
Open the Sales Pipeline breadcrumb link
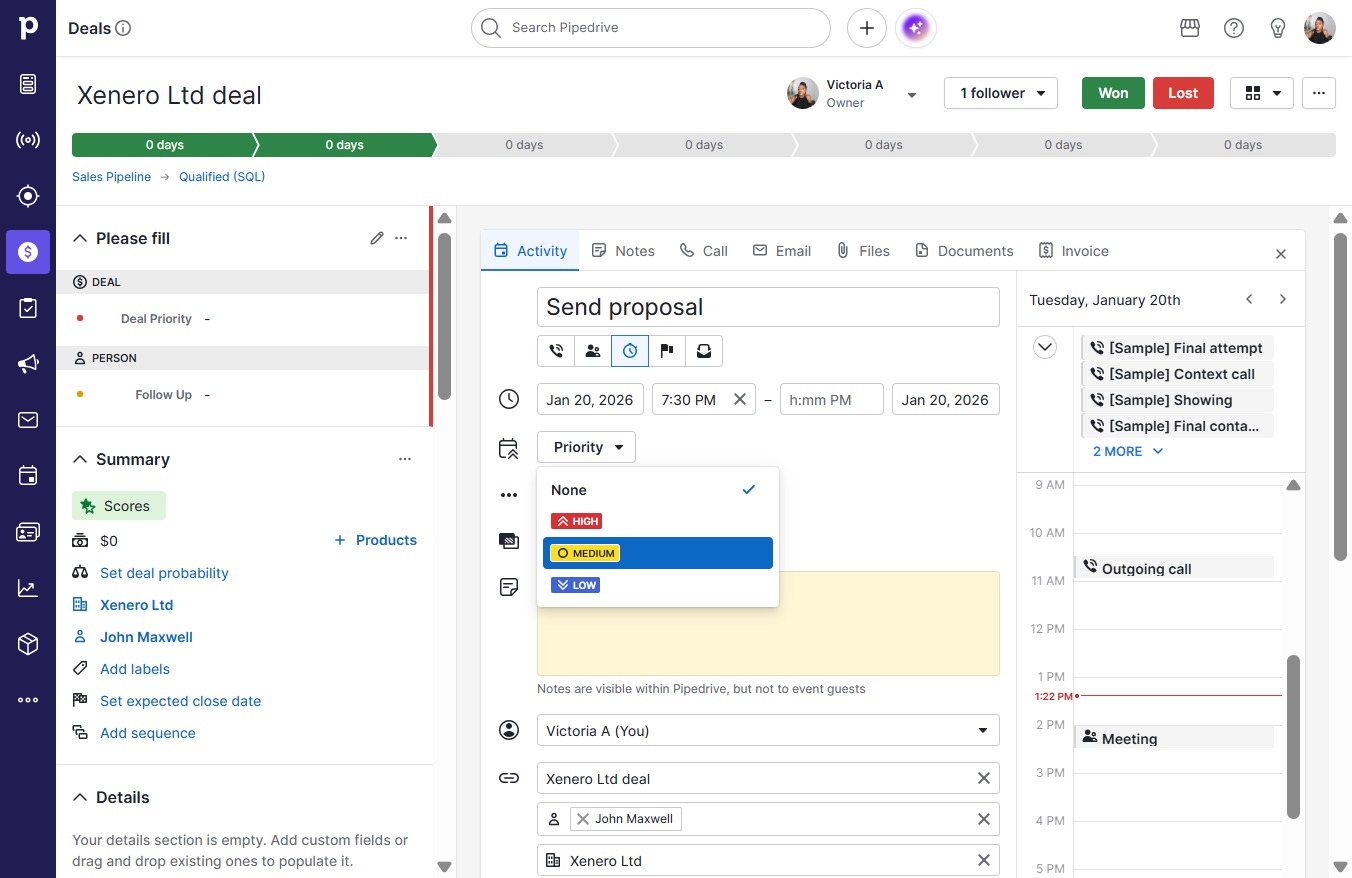(111, 177)
